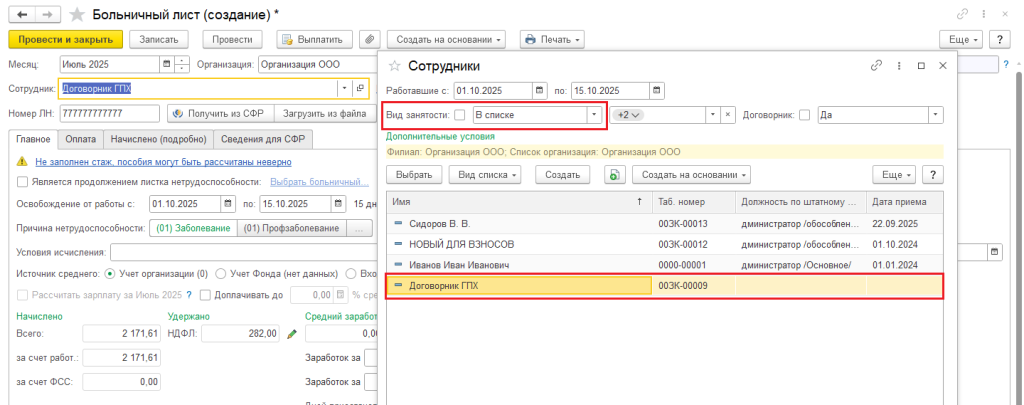Select Учет Фонда radio button
The width and height of the screenshot is (1024, 405).
coord(222,273)
